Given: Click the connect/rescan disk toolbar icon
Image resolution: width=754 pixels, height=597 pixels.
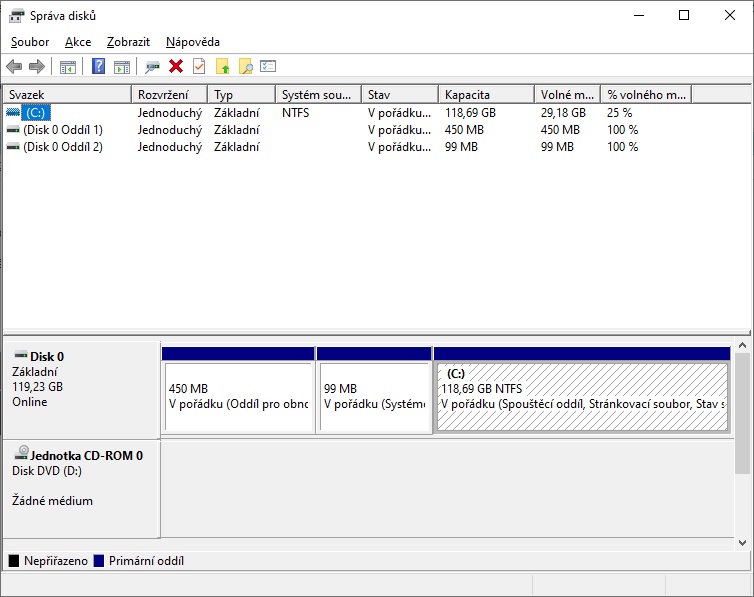Looking at the screenshot, I should (152, 67).
